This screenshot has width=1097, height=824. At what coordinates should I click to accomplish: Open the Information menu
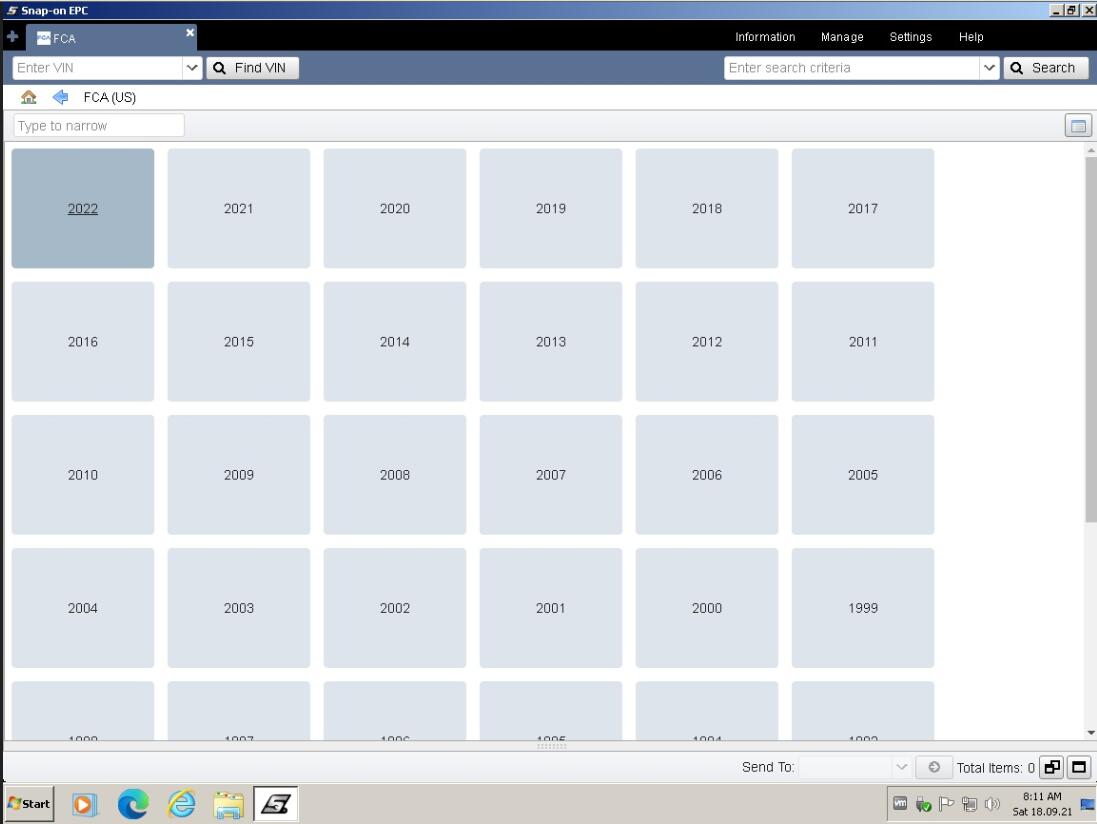click(x=765, y=37)
